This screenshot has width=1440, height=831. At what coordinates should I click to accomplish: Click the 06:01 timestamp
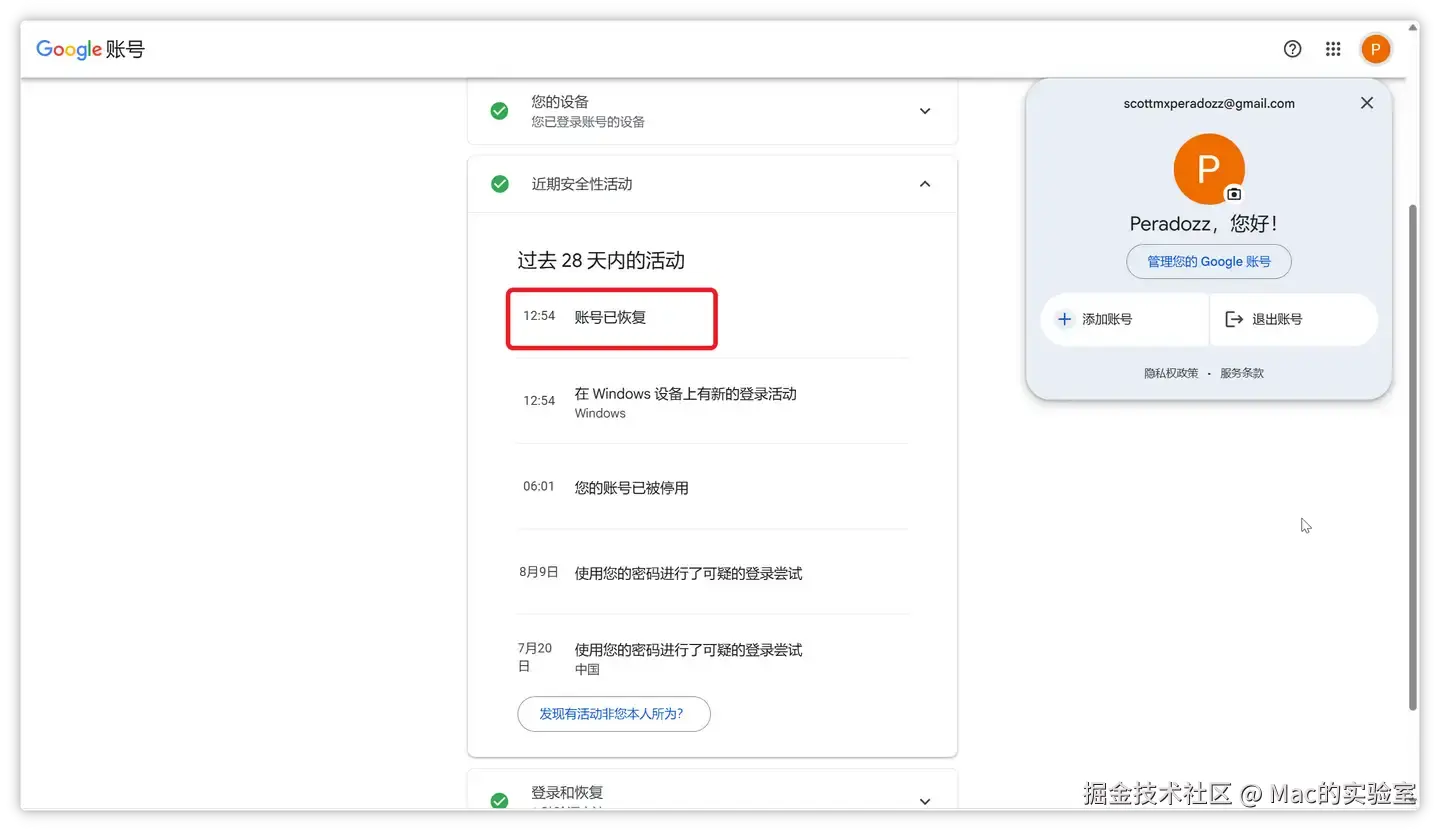click(538, 486)
